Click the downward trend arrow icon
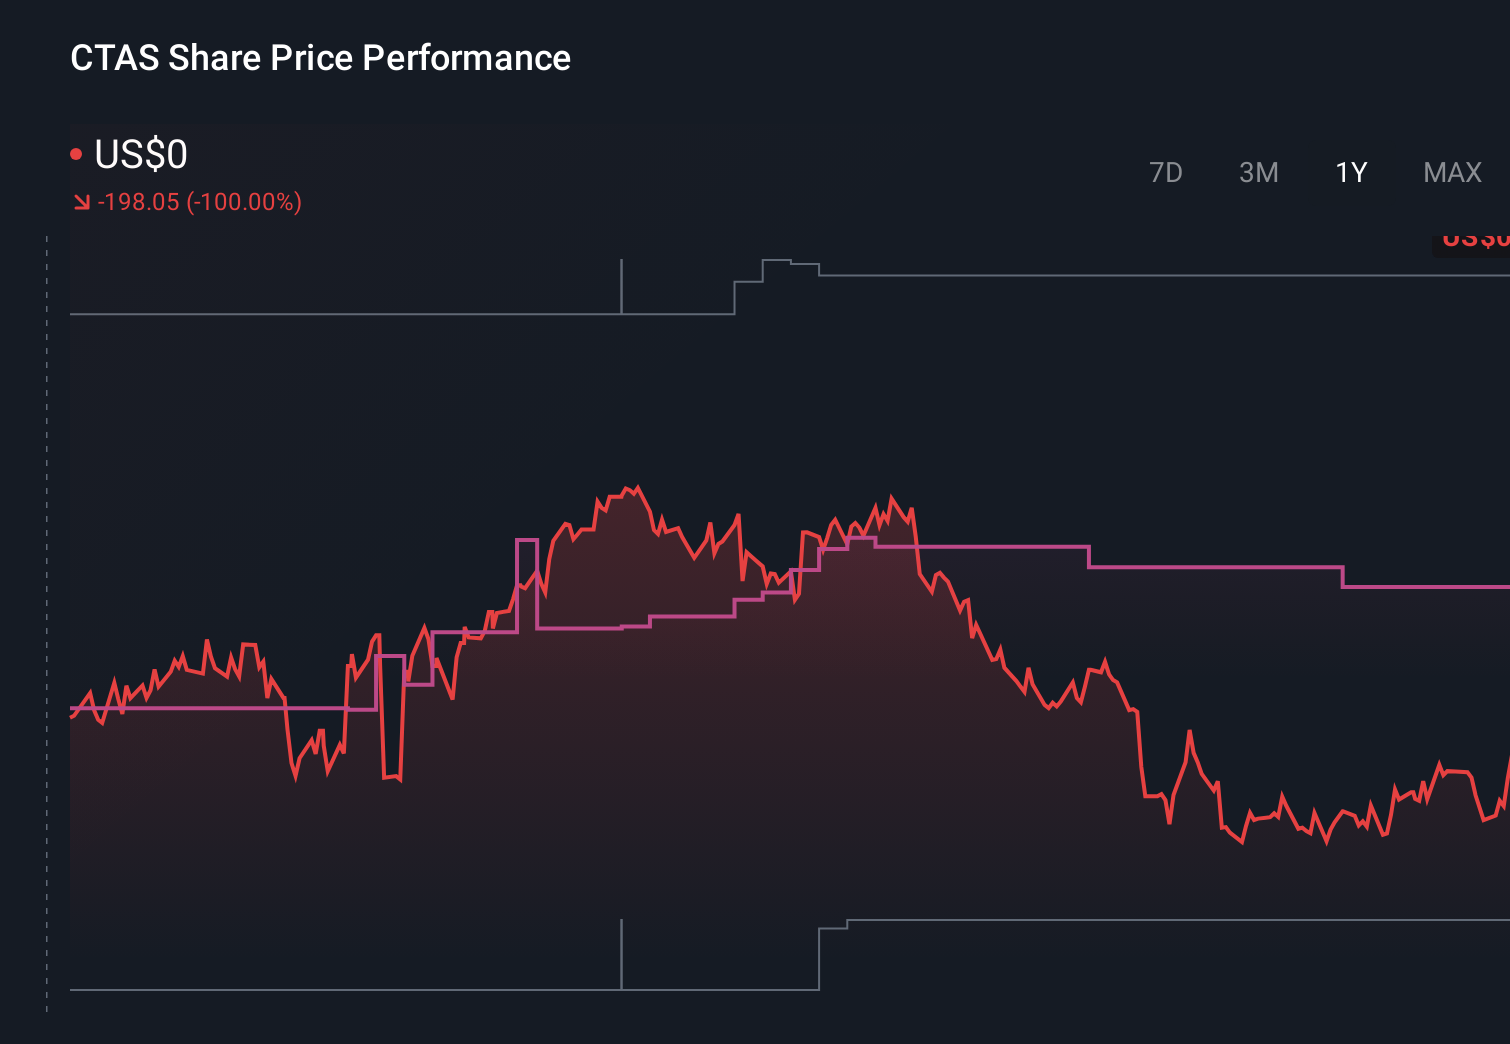This screenshot has width=1510, height=1044. tap(82, 200)
